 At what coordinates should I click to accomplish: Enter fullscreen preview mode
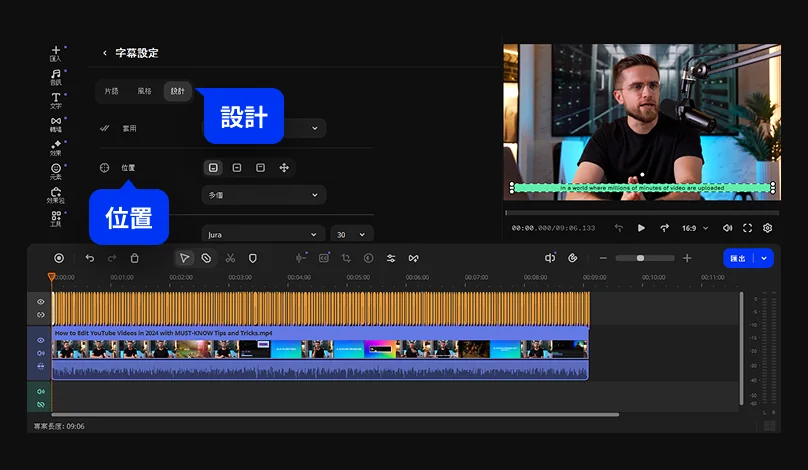pyautogui.click(x=747, y=228)
